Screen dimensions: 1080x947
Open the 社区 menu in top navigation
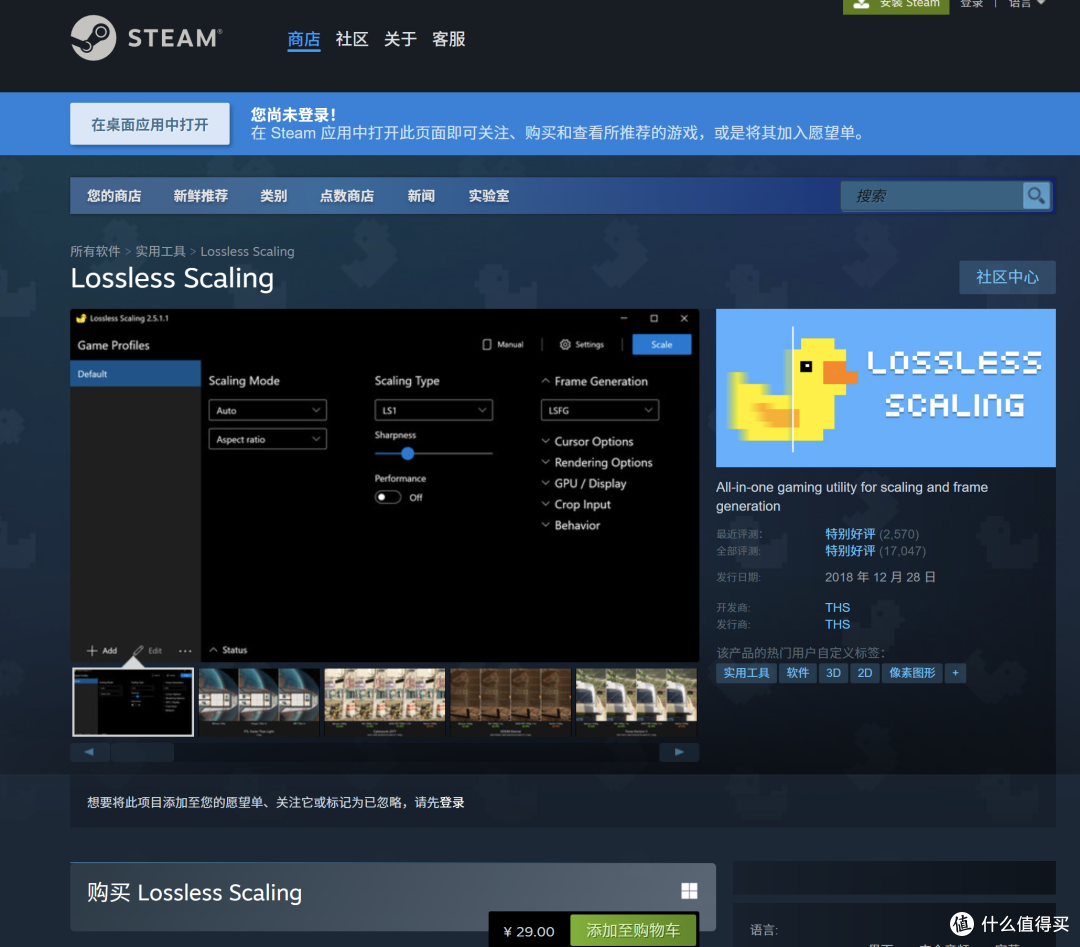click(x=352, y=39)
